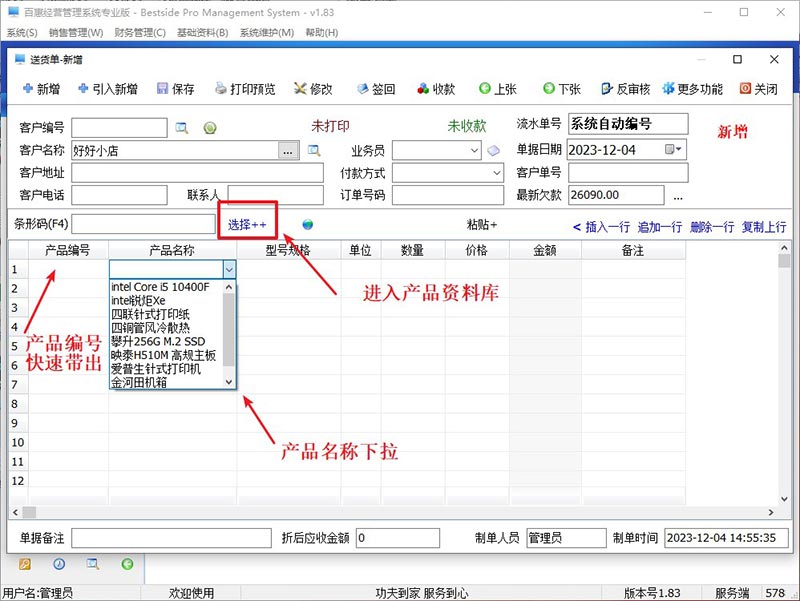
Task: Collapse the 产品名称 dropdown arrow in row 1
Action: click(x=229, y=269)
